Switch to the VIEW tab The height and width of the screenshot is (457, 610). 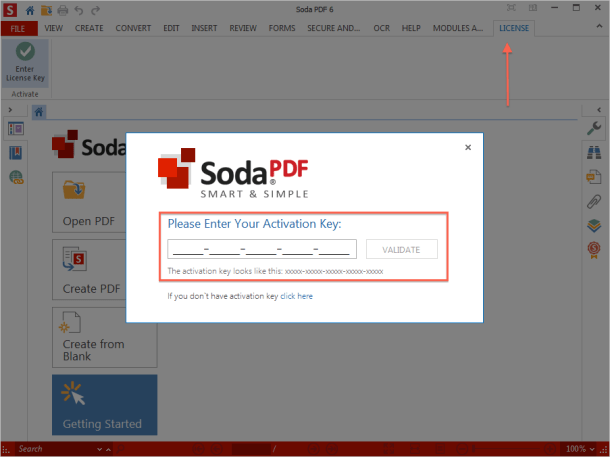tap(54, 28)
